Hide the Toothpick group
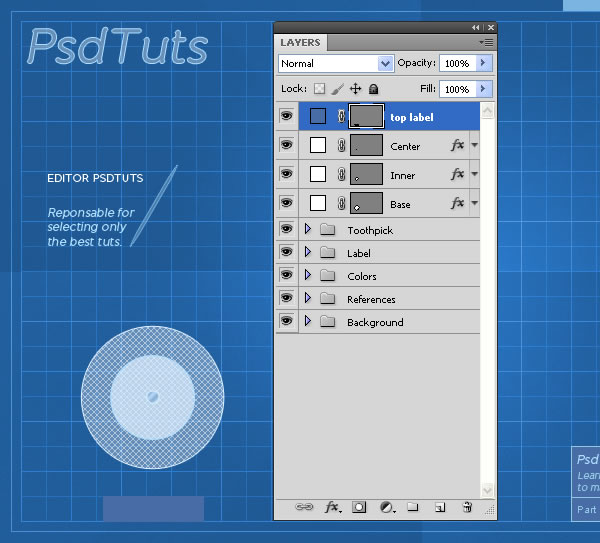Screen dimensions: 600x543 287,229
